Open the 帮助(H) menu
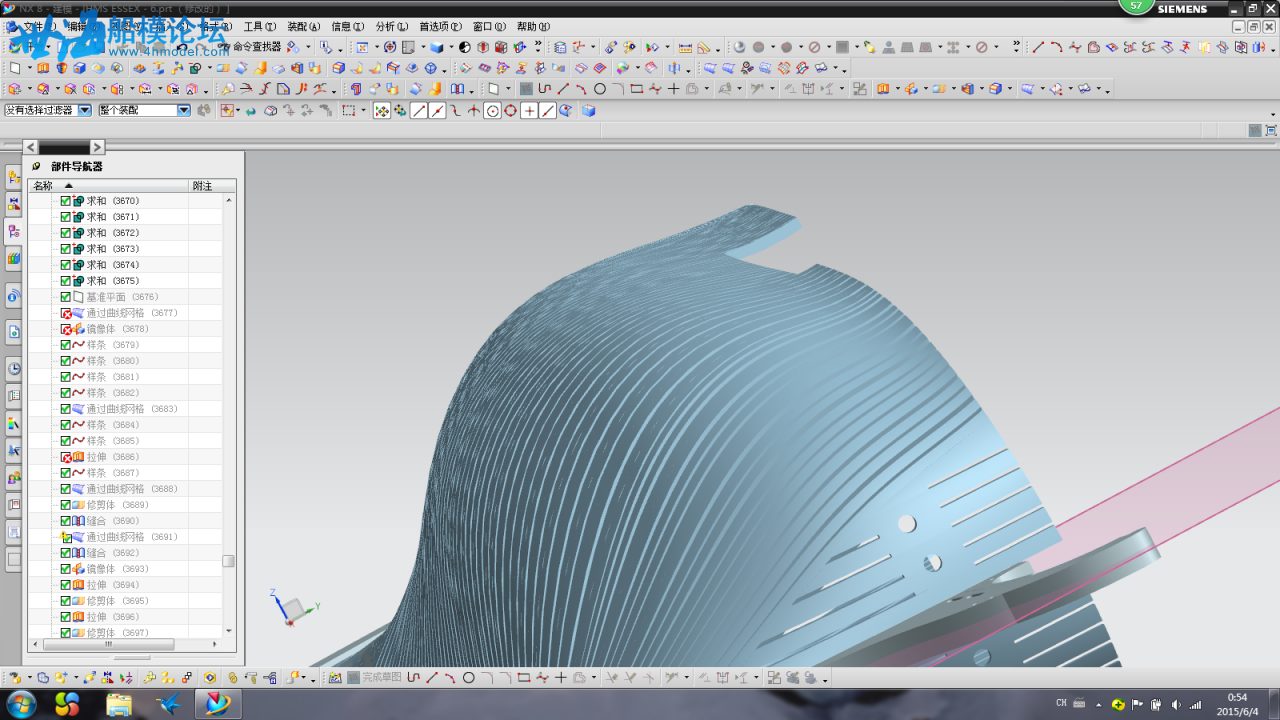1280x720 pixels. point(533,27)
